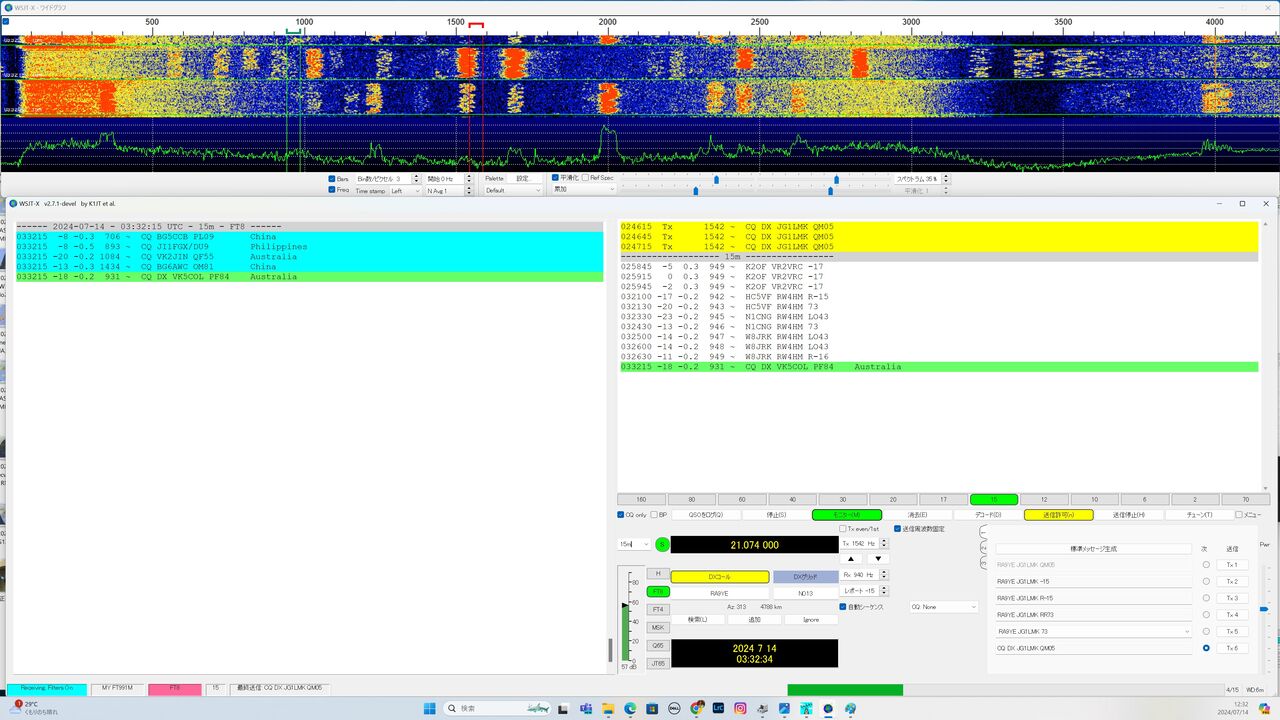Click the DX grid field NO13

806,593
